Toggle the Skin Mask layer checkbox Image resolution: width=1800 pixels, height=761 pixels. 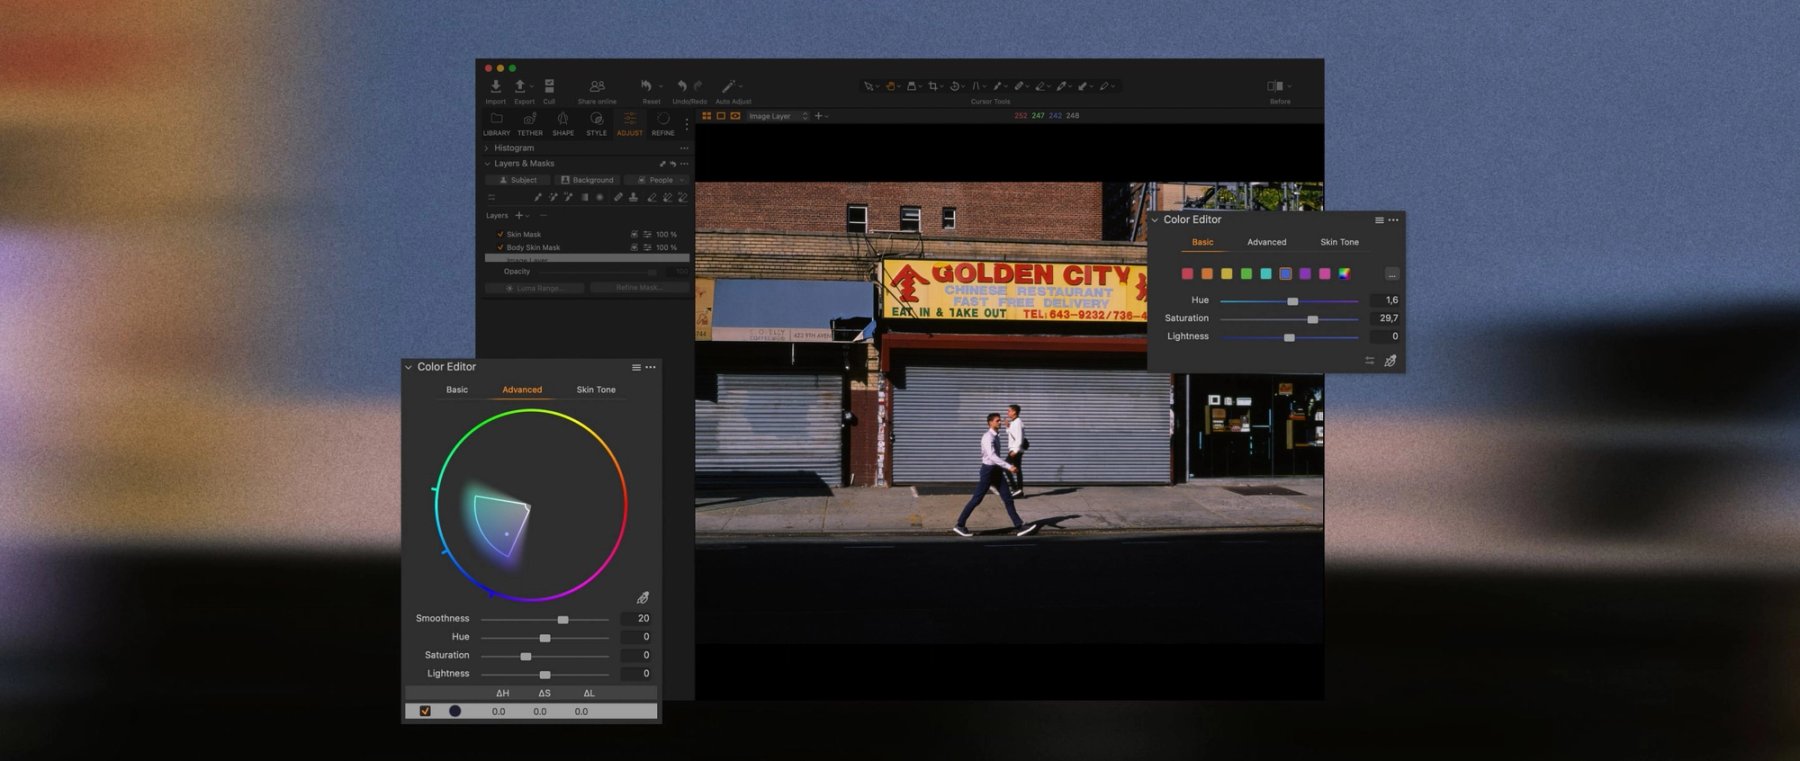(x=500, y=234)
